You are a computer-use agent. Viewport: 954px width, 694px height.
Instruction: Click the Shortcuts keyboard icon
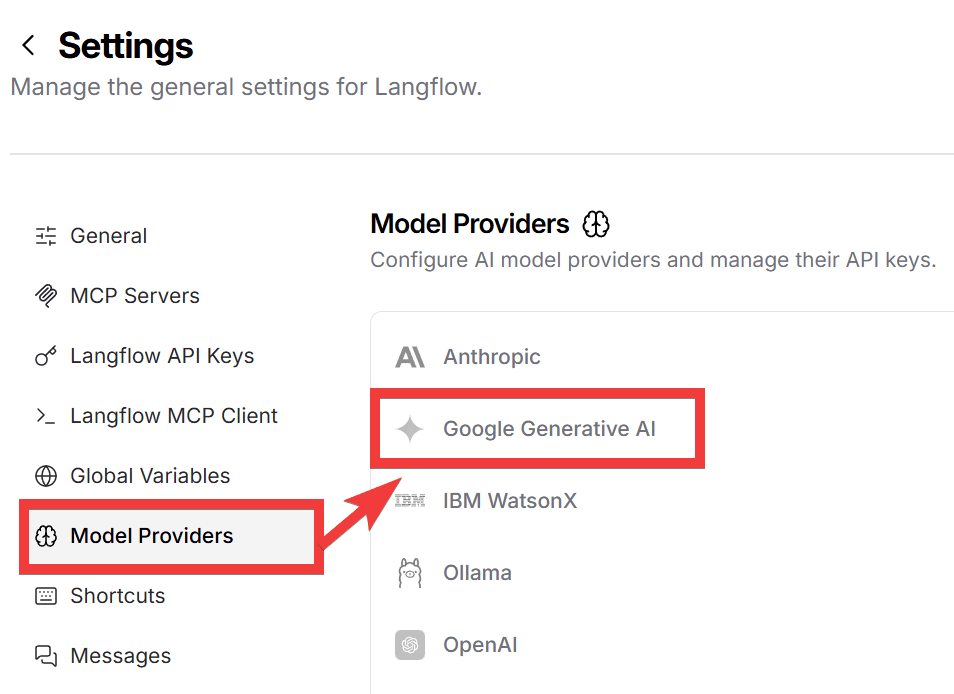pos(46,596)
